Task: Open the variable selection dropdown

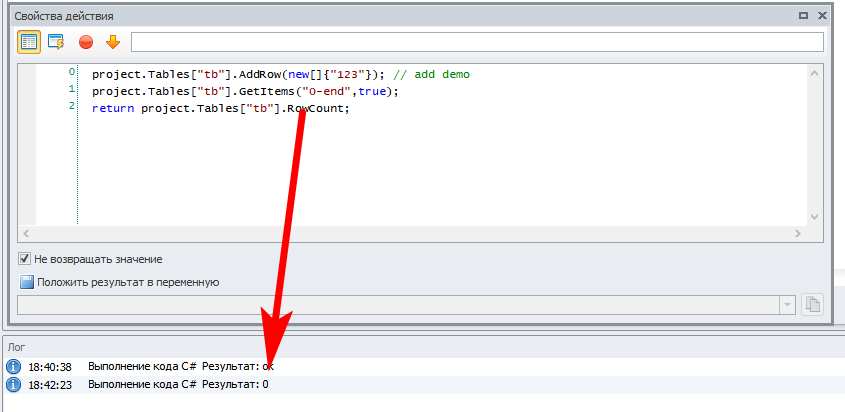Action: point(788,305)
